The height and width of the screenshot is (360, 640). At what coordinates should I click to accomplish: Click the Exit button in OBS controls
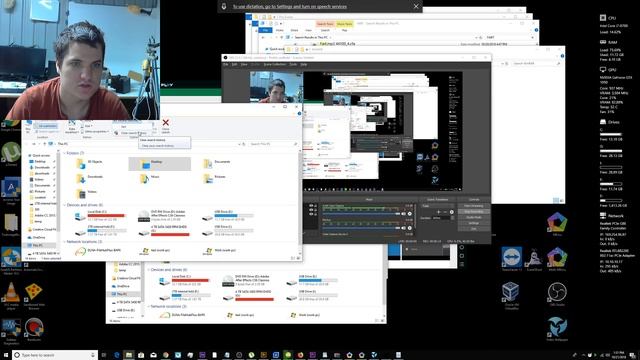(x=474, y=229)
